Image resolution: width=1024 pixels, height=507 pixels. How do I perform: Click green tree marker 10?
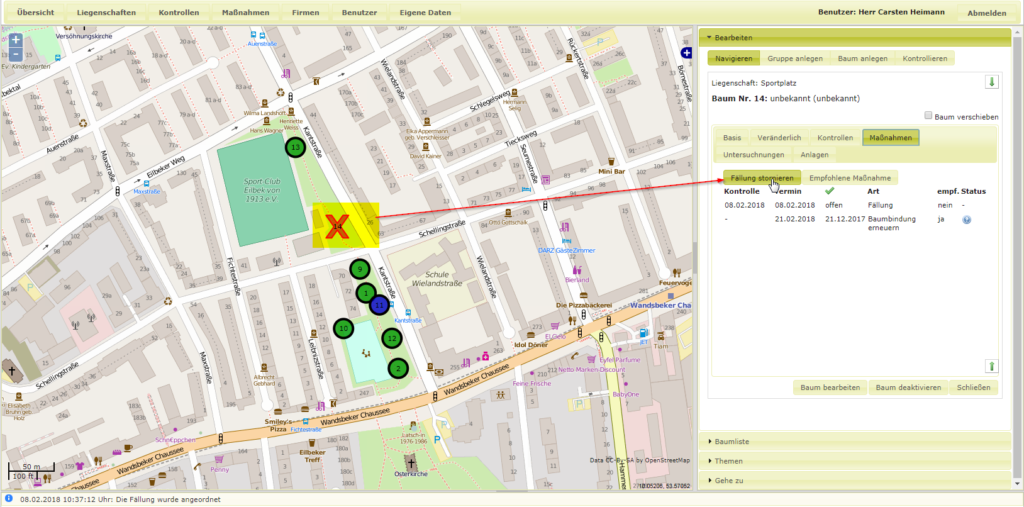click(x=343, y=328)
